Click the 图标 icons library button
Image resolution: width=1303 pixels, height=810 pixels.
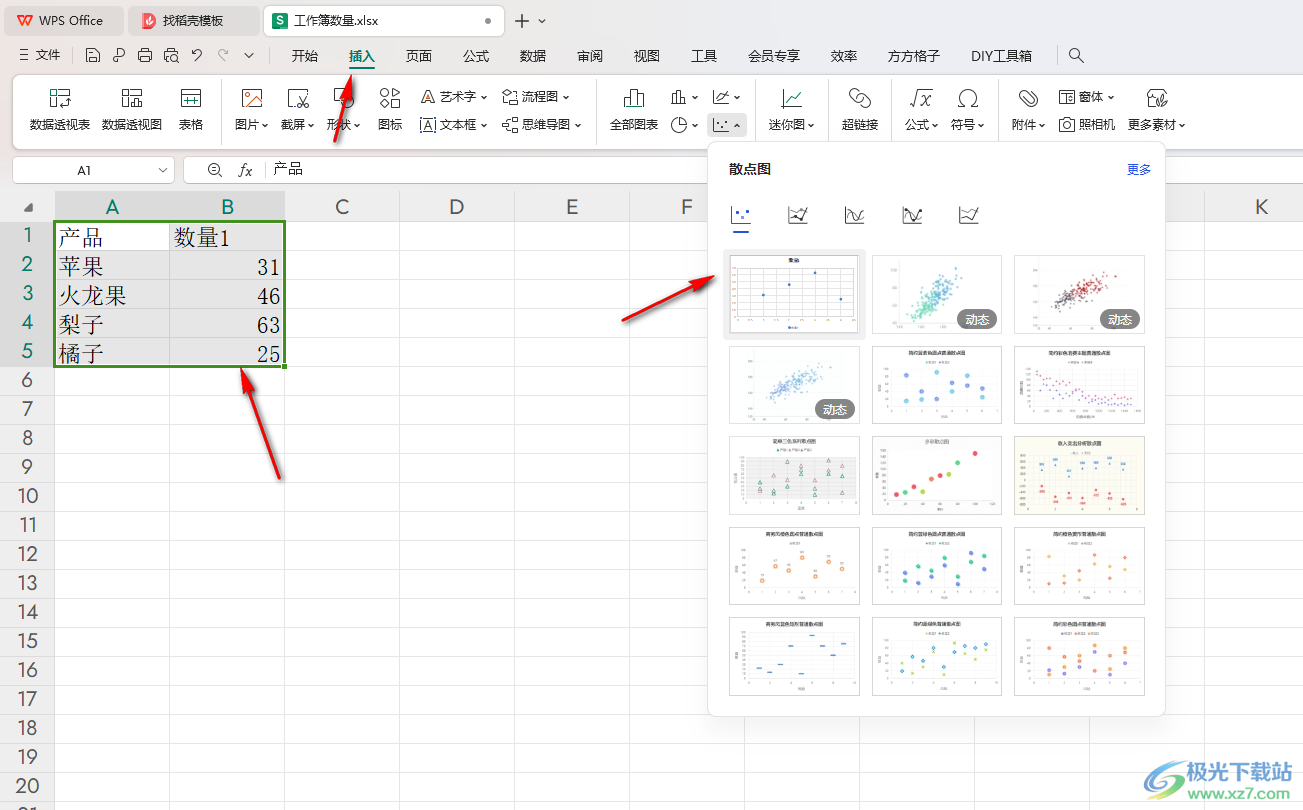390,110
